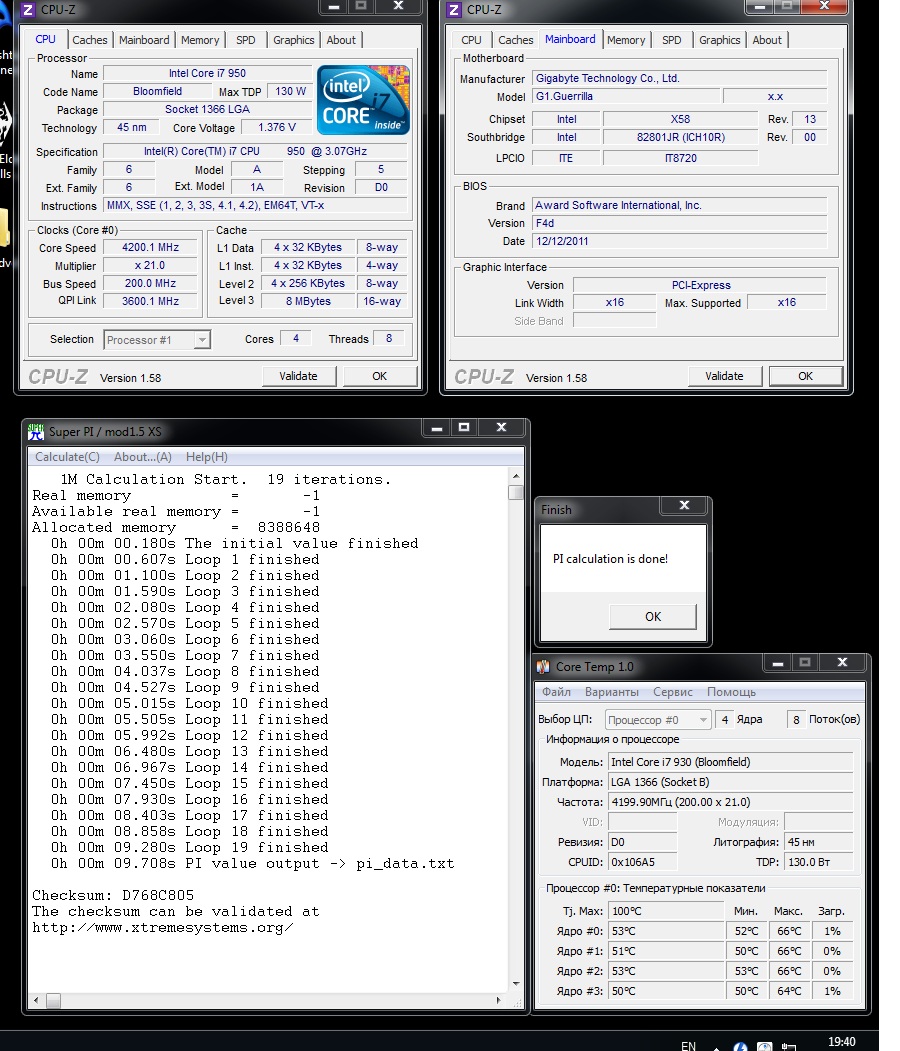The height and width of the screenshot is (1051, 900).
Task: Click the EN language indicator in taskbar
Action: pos(688,1046)
